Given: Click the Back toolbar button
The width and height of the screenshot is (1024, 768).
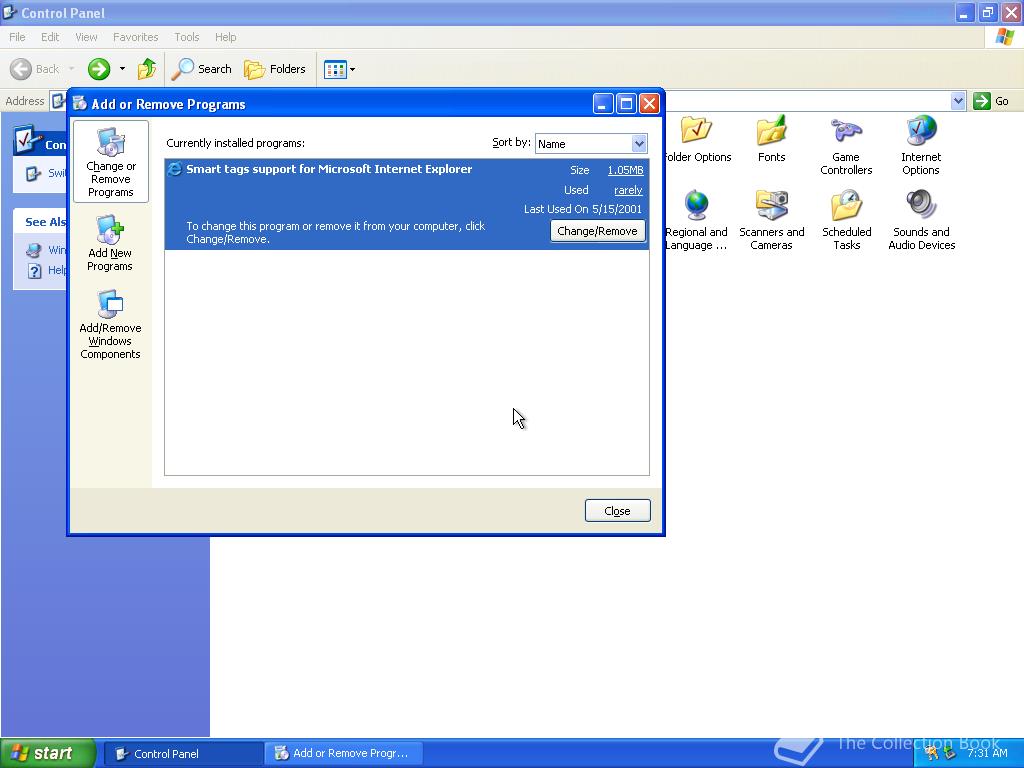Looking at the screenshot, I should pos(35,69).
